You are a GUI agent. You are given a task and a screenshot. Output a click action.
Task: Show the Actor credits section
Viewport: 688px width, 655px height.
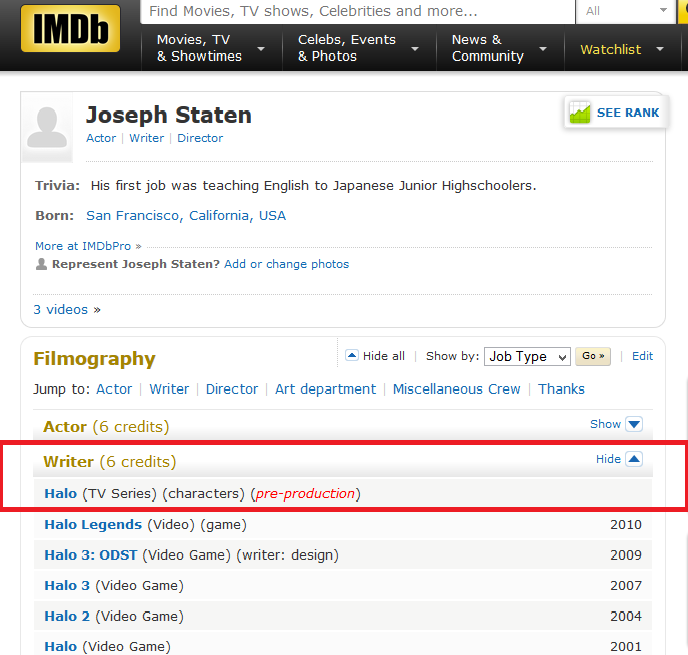coord(616,424)
